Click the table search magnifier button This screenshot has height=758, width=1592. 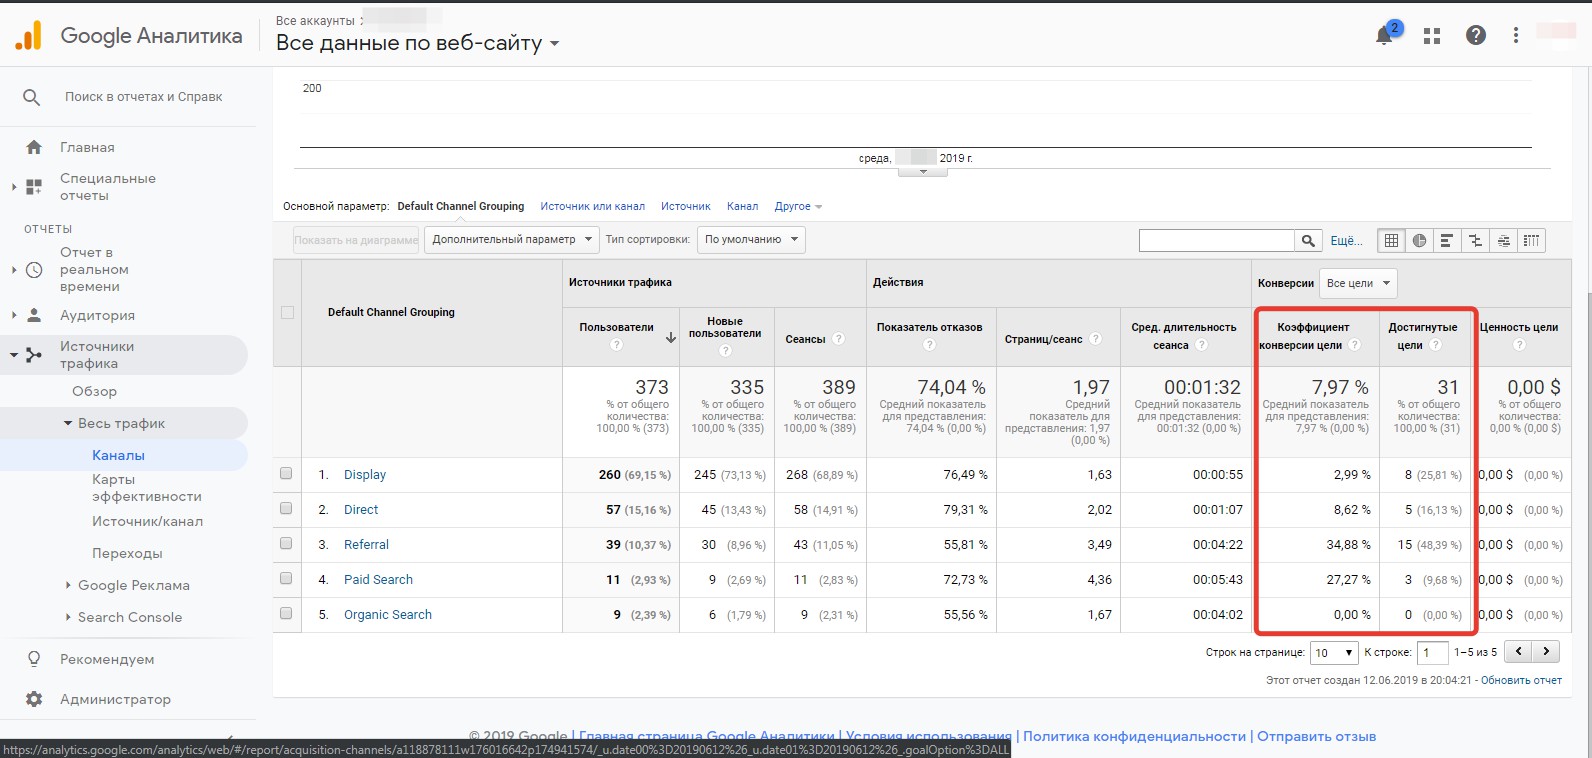click(1308, 240)
